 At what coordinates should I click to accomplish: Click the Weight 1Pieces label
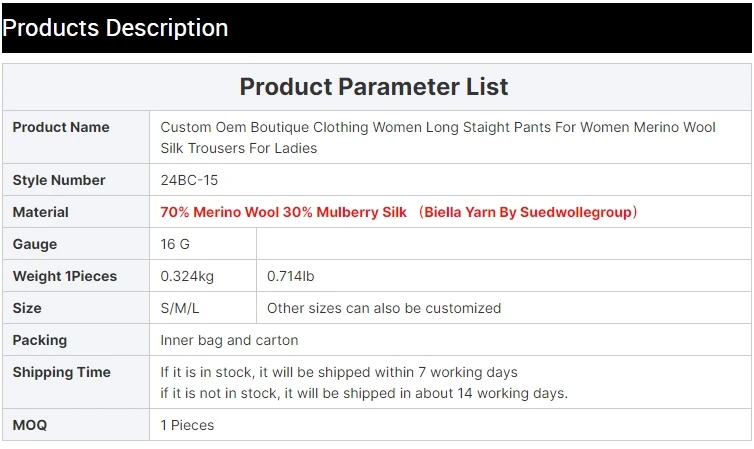pyautogui.click(x=64, y=276)
